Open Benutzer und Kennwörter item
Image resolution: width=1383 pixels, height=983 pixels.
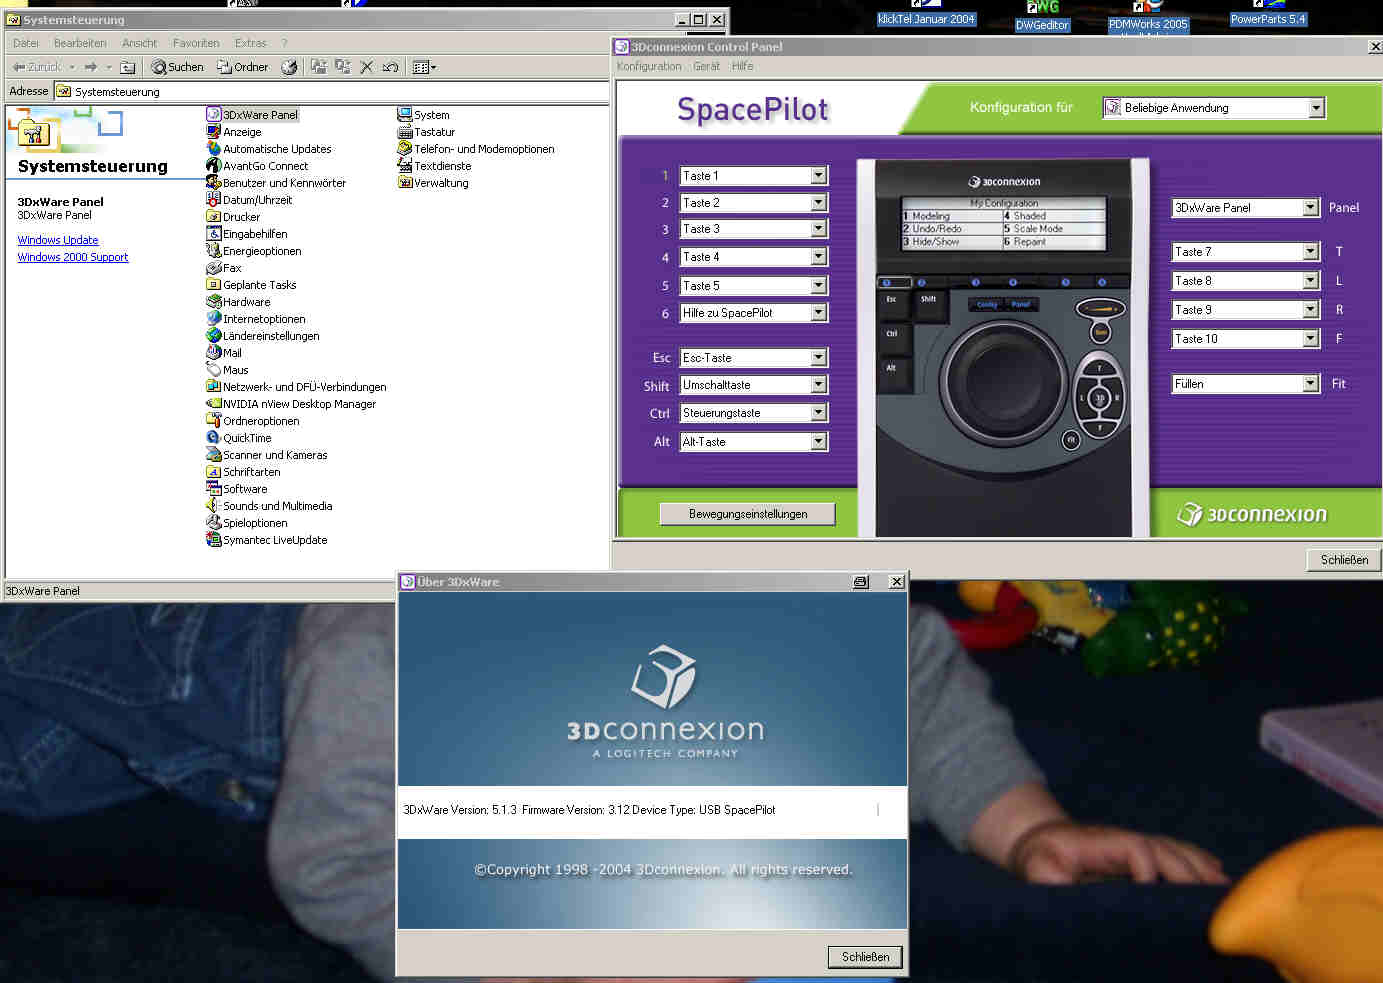click(x=276, y=183)
